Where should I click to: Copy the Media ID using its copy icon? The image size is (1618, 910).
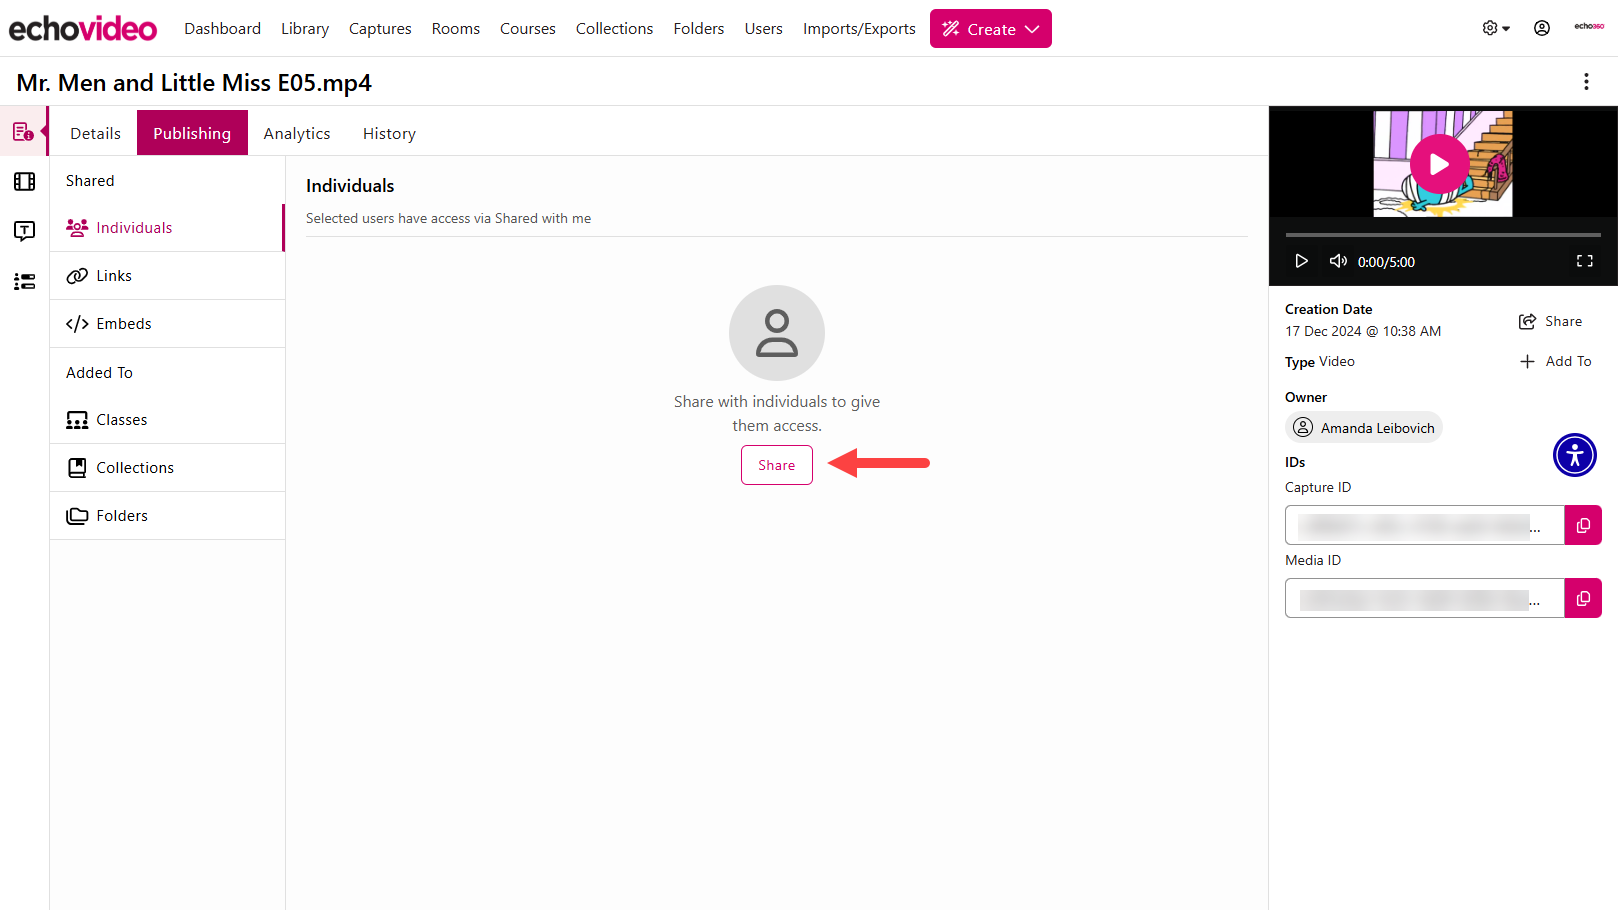click(1583, 598)
